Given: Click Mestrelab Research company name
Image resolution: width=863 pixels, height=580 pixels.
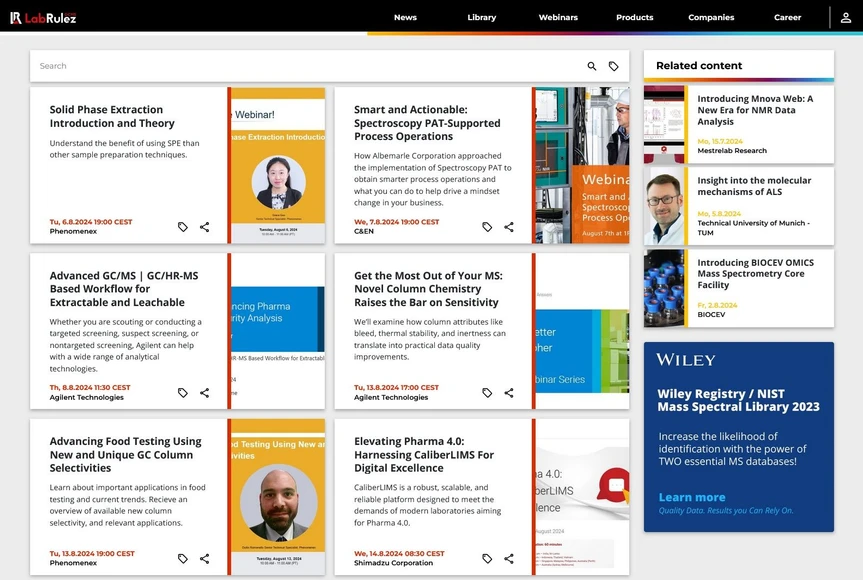Looking at the screenshot, I should (732, 151).
